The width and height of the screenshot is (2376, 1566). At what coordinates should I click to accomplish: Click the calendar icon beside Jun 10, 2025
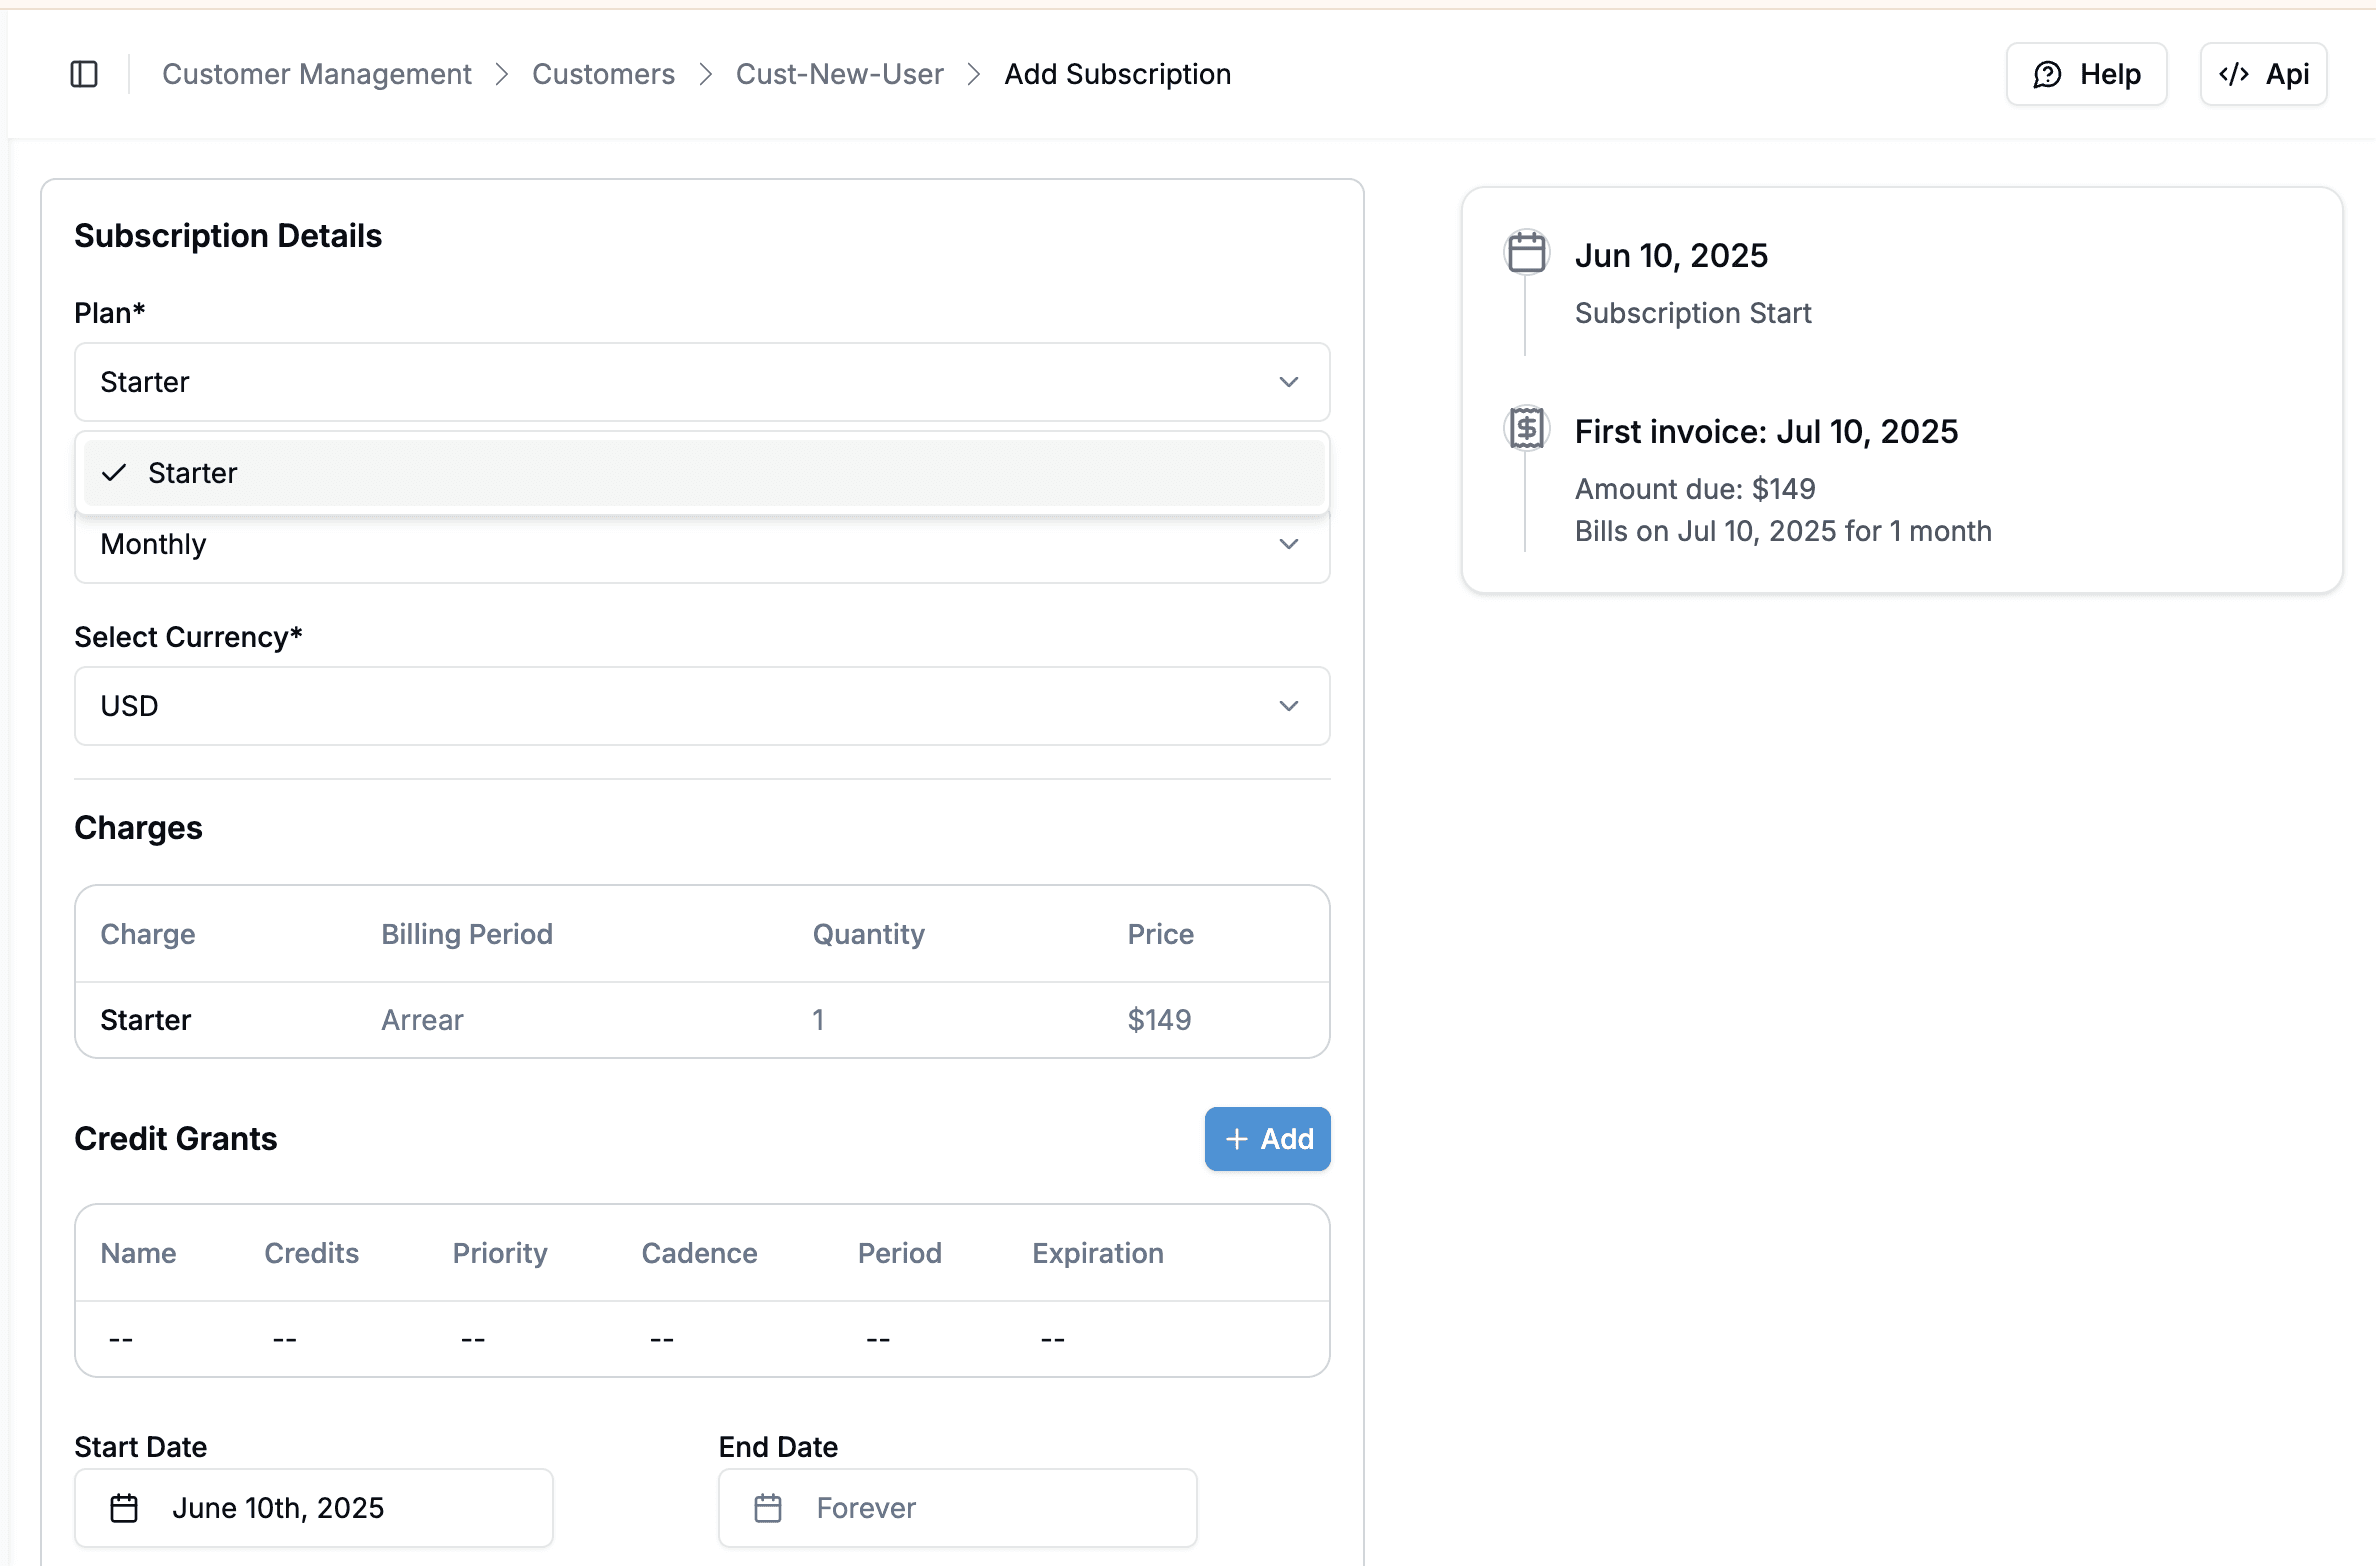point(1526,252)
